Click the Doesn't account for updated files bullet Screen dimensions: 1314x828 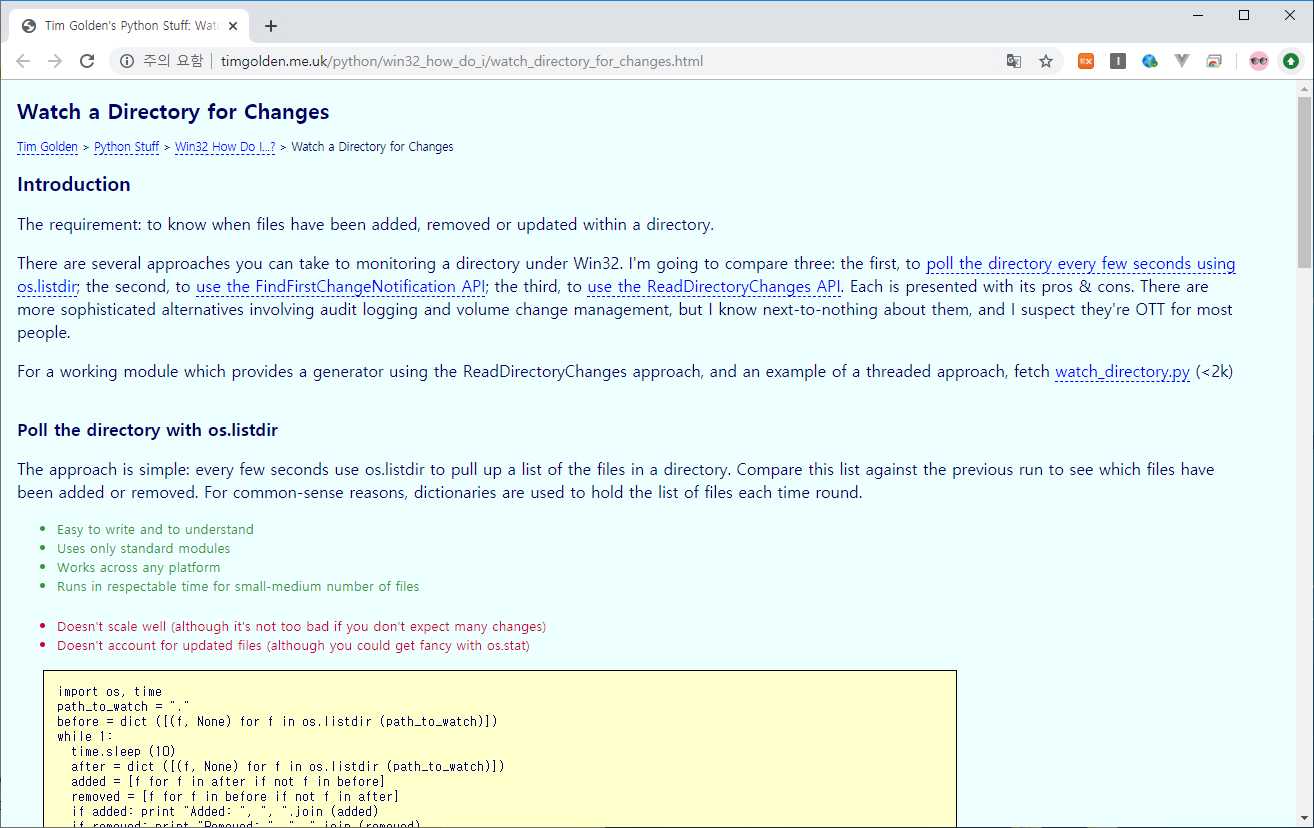293,646
